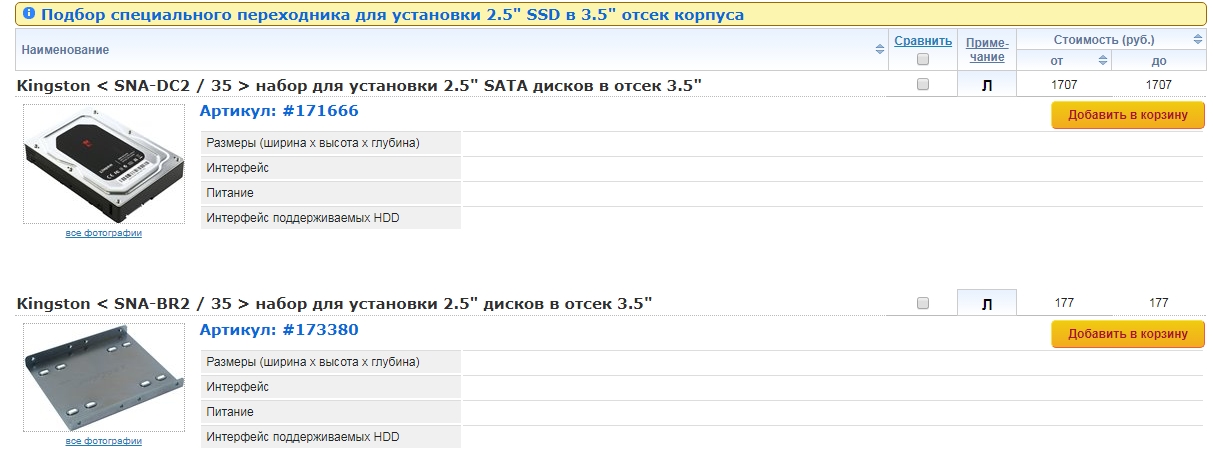View SNA-DC2 drive enclosure product photo
The width and height of the screenshot is (1213, 455).
coord(104,164)
